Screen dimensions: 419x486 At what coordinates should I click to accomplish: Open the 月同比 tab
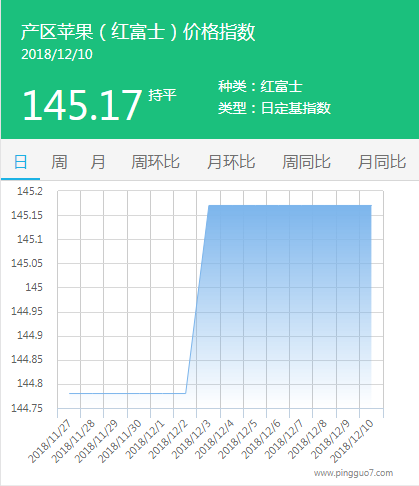382,162
